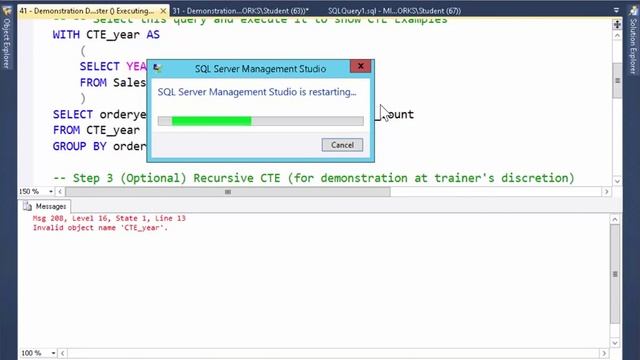Close the SQL Server Management Studio dialog
Screen dimensions: 640x360
tap(360, 66)
